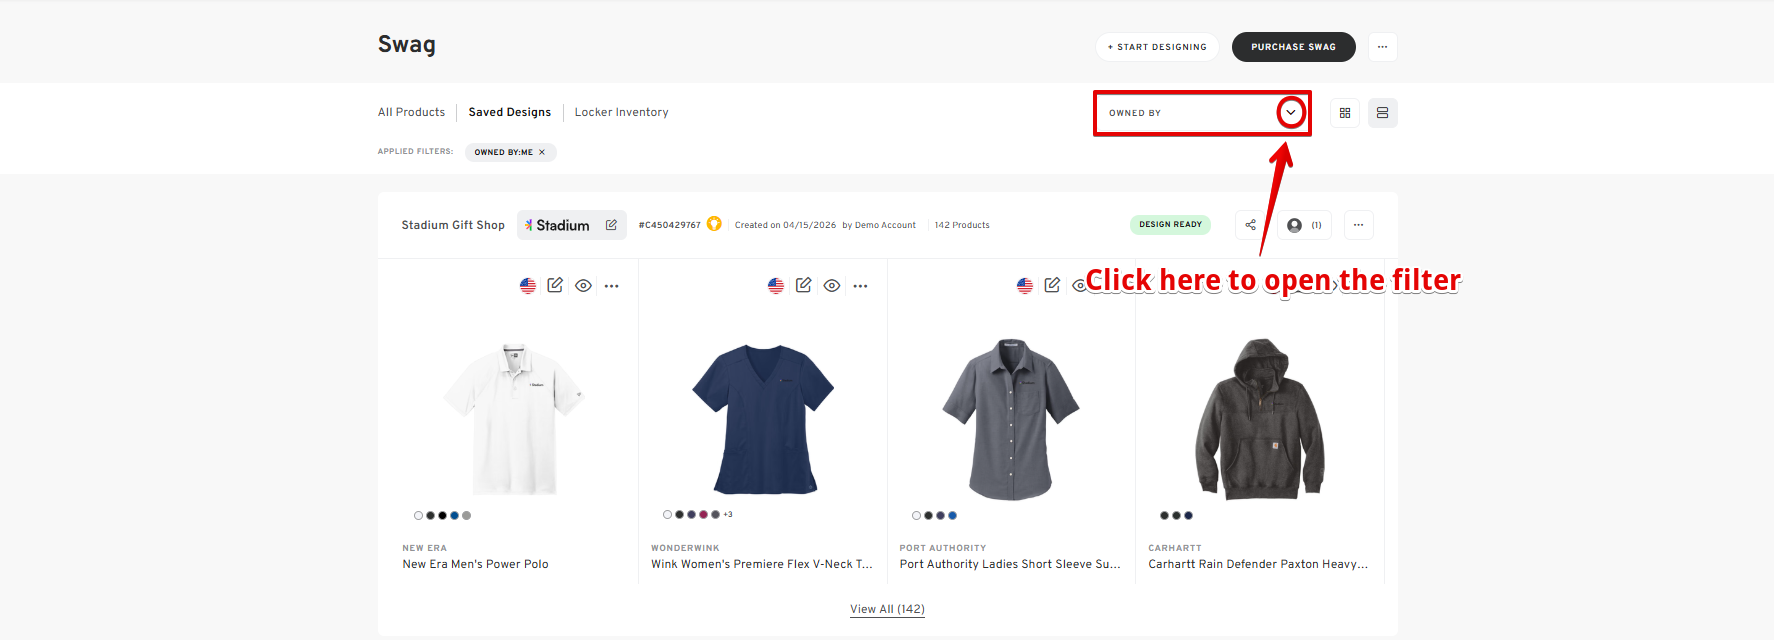Image resolution: width=1774 pixels, height=640 pixels.
Task: Click the yellow lightbulb badge beside design ID
Action: click(714, 224)
